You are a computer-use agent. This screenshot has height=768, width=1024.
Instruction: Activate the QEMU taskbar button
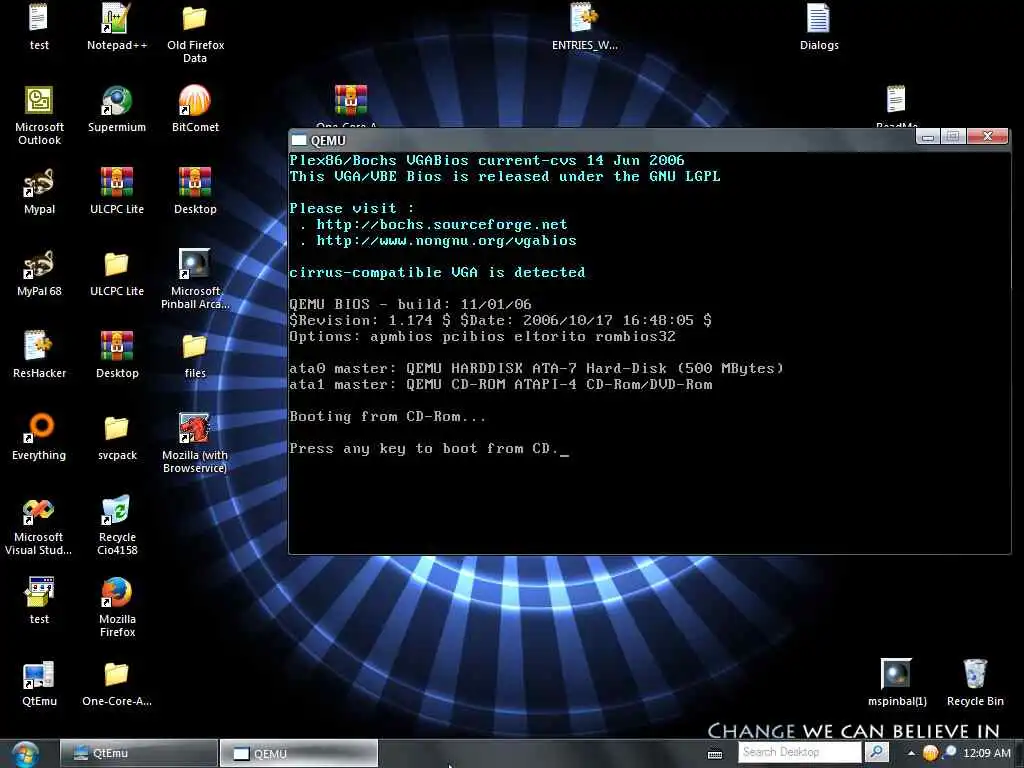pyautogui.click(x=298, y=754)
